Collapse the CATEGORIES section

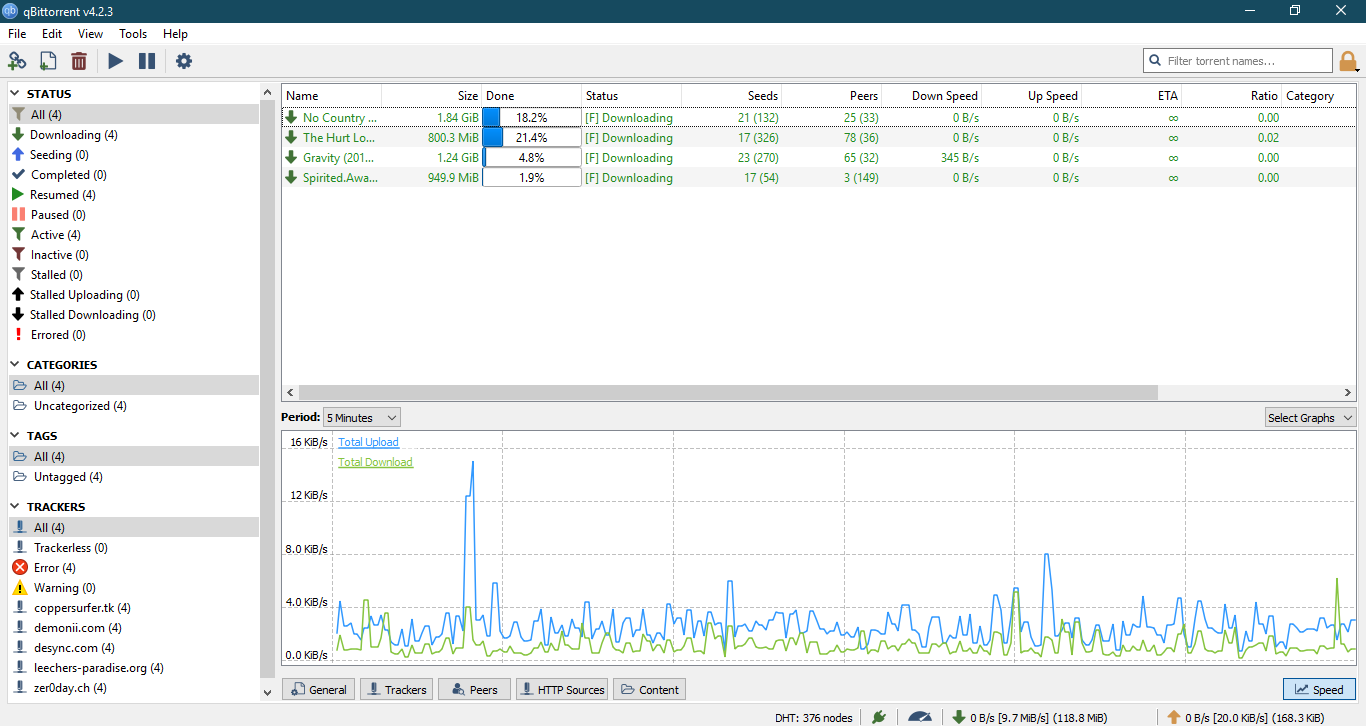[16, 365]
